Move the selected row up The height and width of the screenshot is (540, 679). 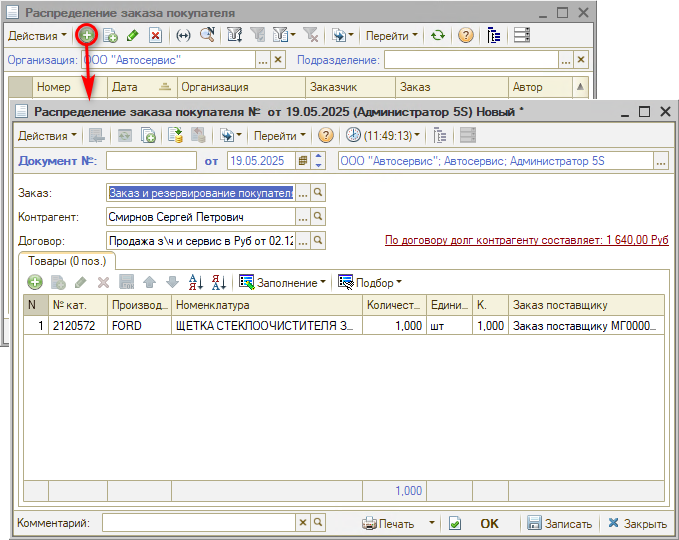coord(149,283)
